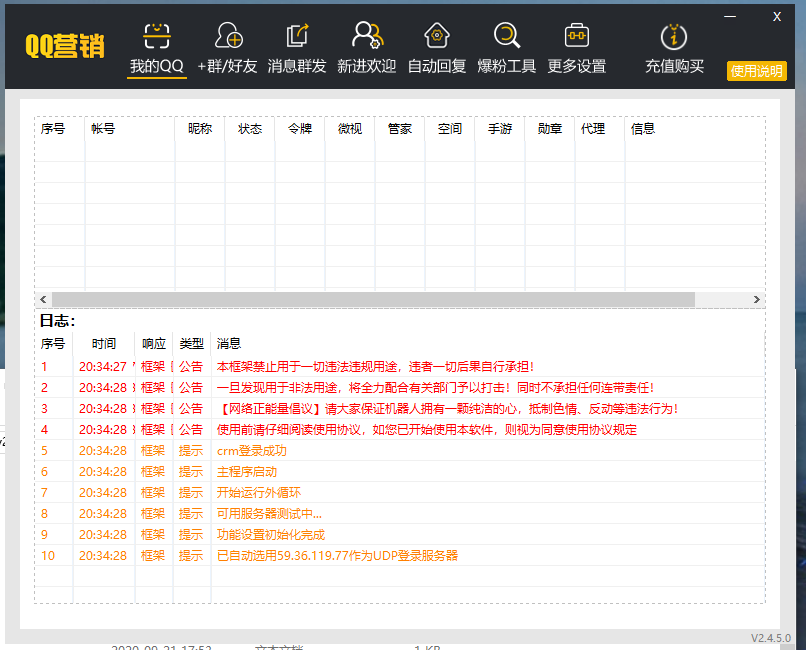Click the 使用说明 instructions button
This screenshot has width=806, height=650.
coord(757,71)
